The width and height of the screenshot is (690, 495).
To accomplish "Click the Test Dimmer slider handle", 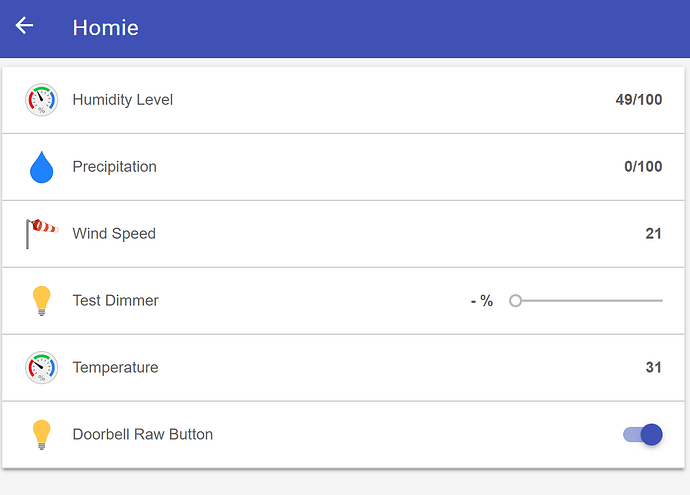I will [516, 300].
